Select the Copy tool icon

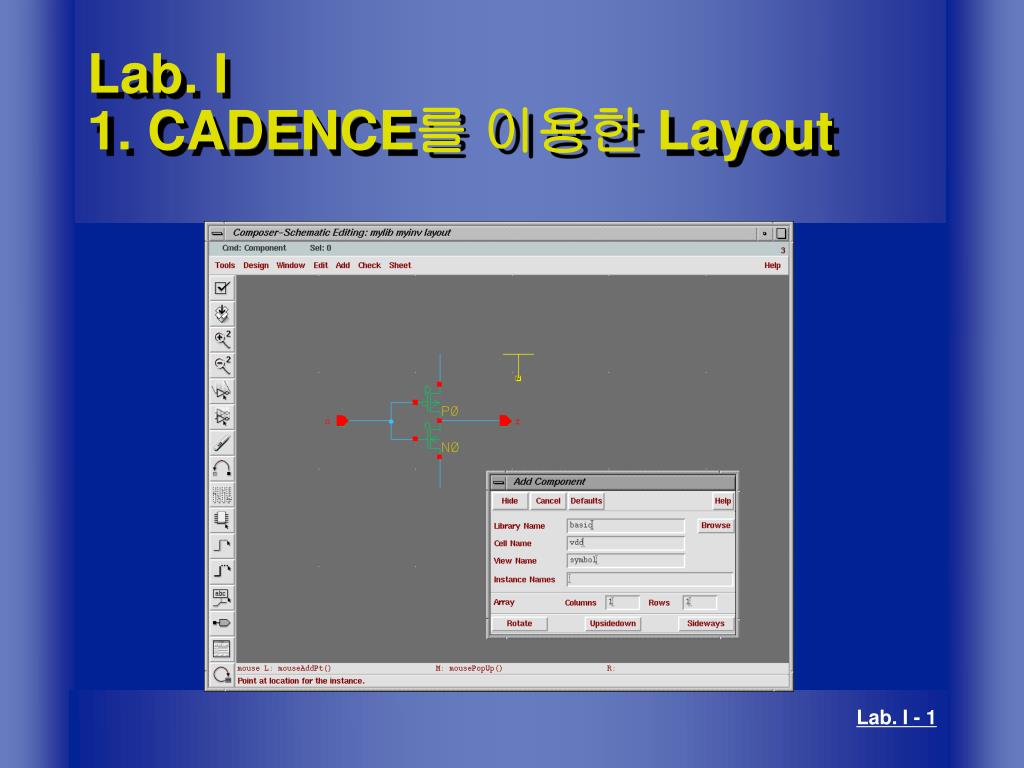point(222,417)
